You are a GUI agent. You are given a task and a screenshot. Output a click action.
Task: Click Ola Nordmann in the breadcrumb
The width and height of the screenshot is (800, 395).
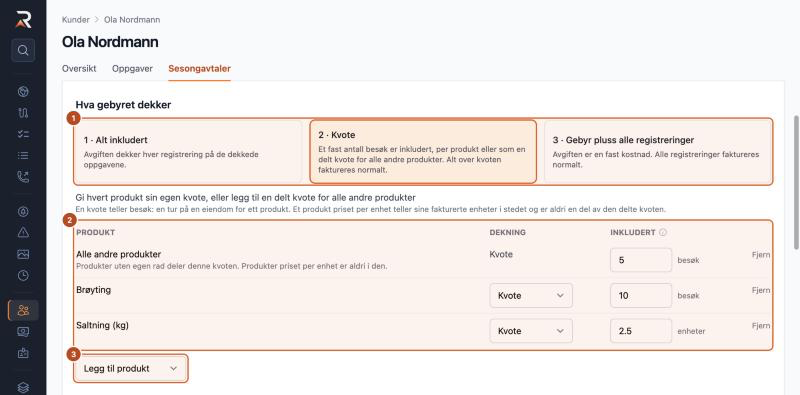[132, 20]
